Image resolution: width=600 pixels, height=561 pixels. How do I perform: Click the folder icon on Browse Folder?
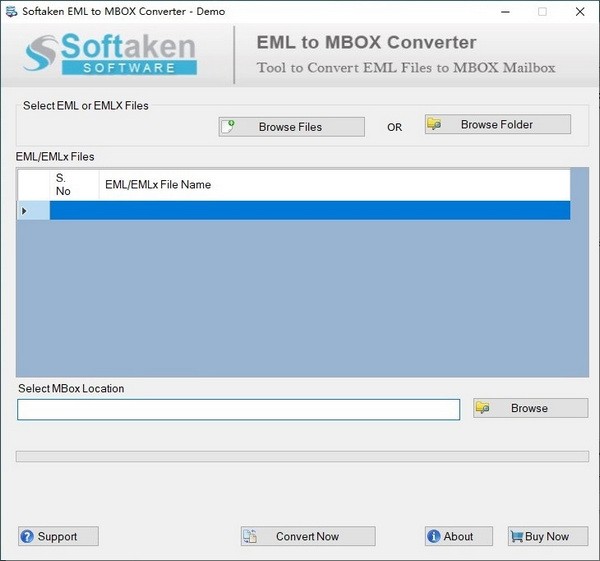[434, 124]
